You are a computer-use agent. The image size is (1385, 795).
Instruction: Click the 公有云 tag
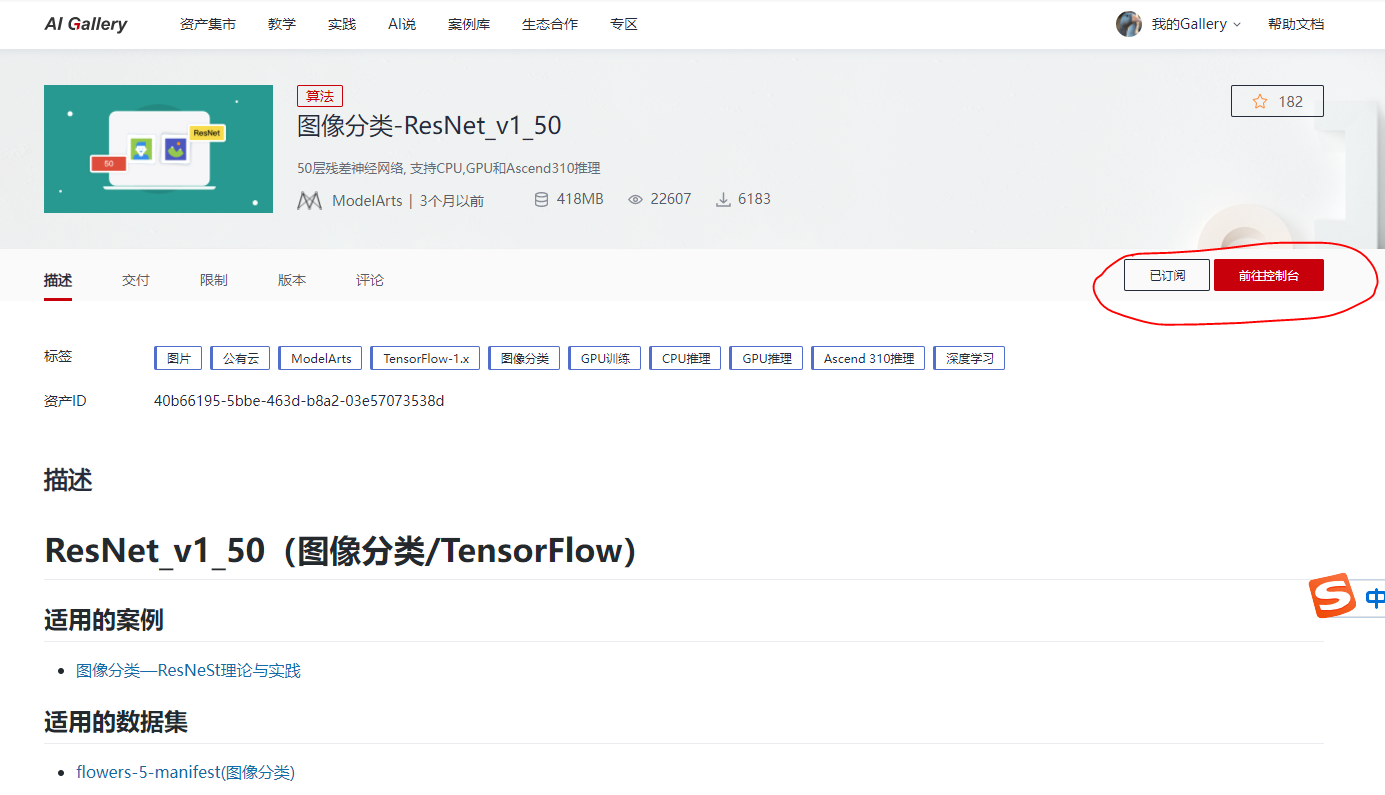pyautogui.click(x=240, y=358)
